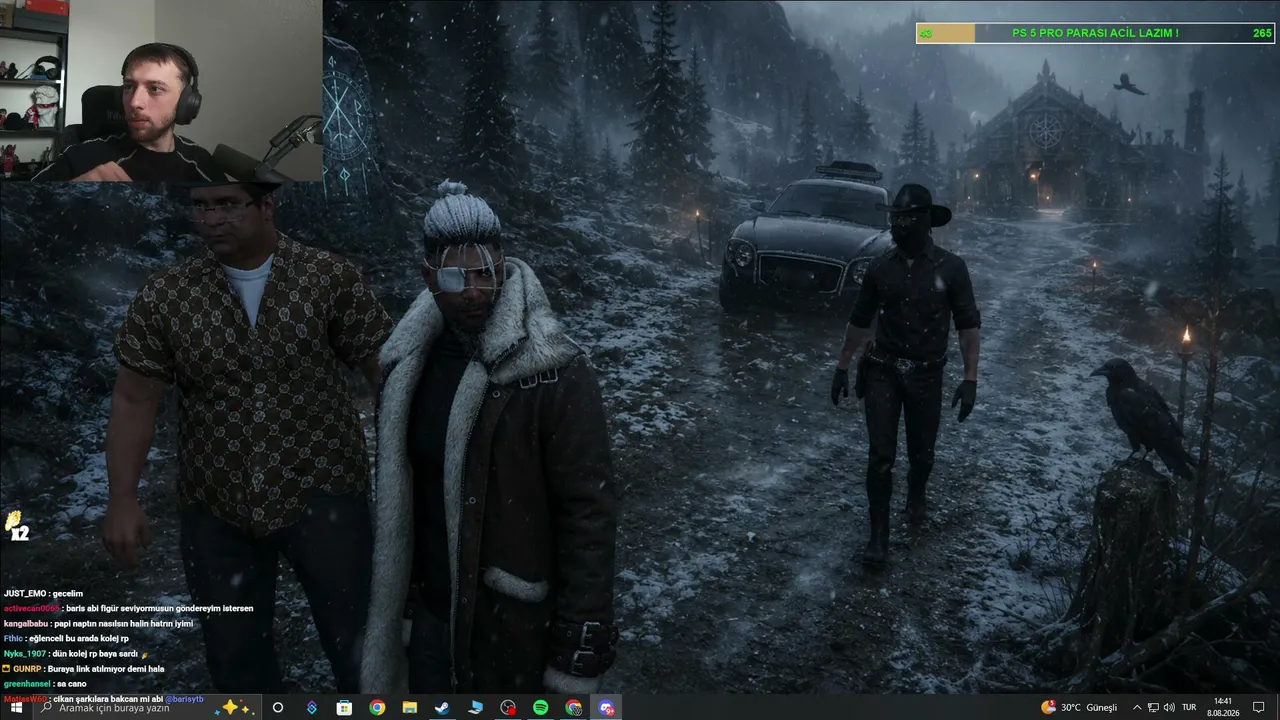Open the weather widget showing 30°C Güneşli
The image size is (1280, 720).
tap(1079, 708)
